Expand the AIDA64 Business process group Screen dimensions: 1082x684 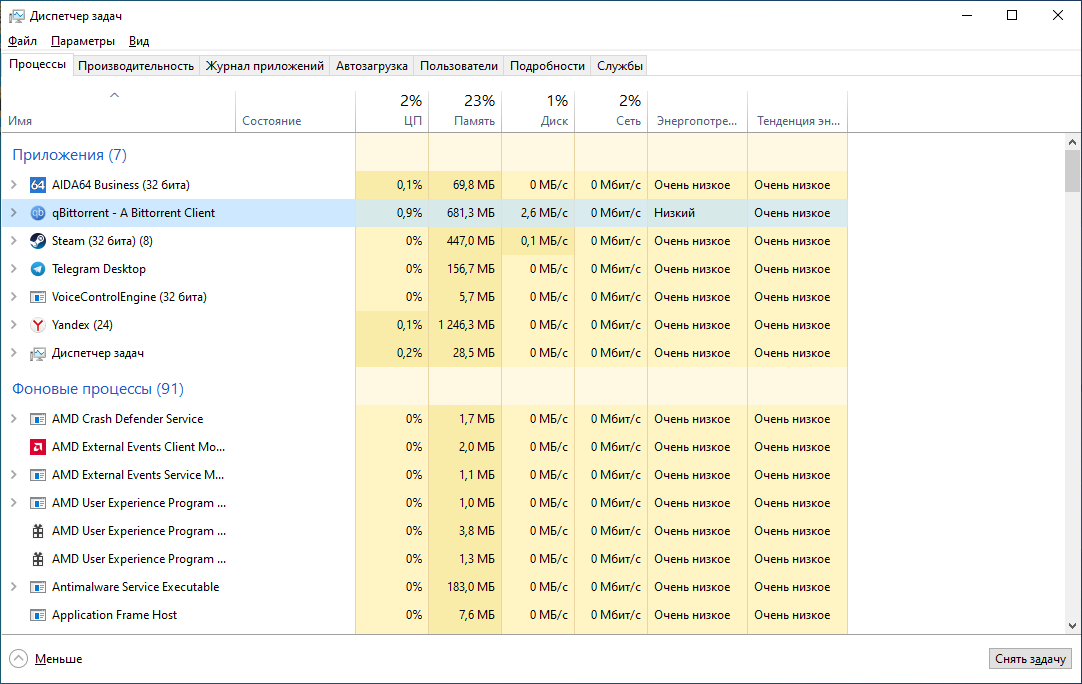tap(14, 184)
